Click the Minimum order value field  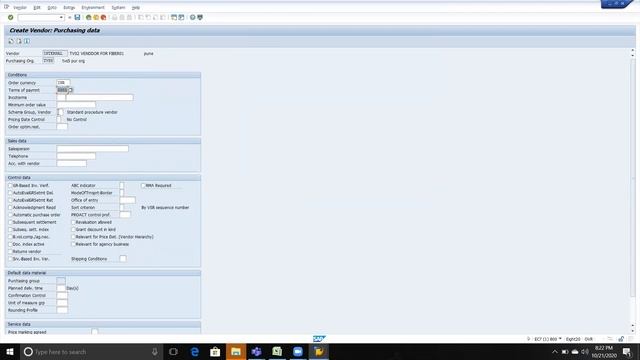tap(76, 104)
